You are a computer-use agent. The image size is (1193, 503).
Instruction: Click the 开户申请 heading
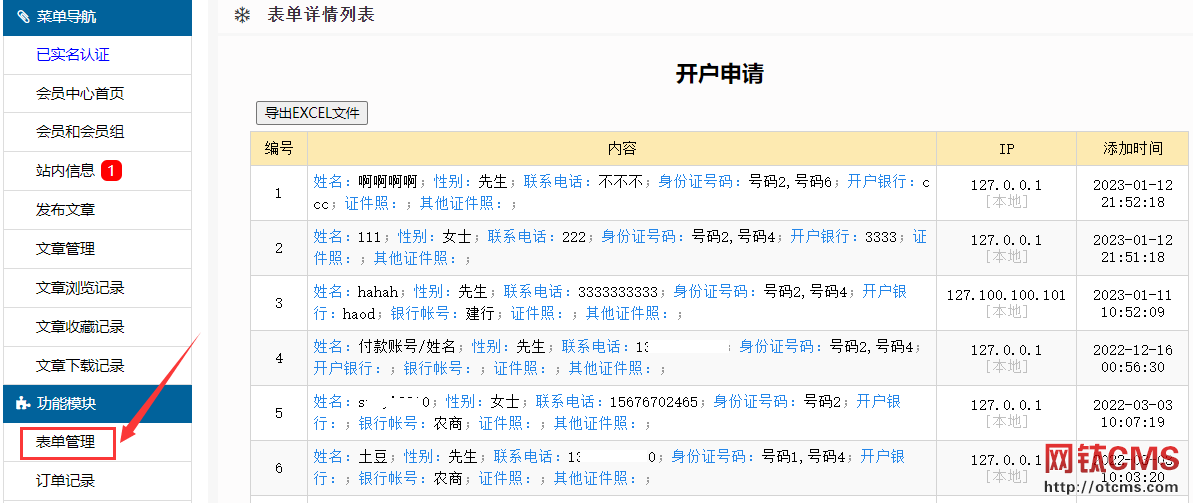click(719, 74)
